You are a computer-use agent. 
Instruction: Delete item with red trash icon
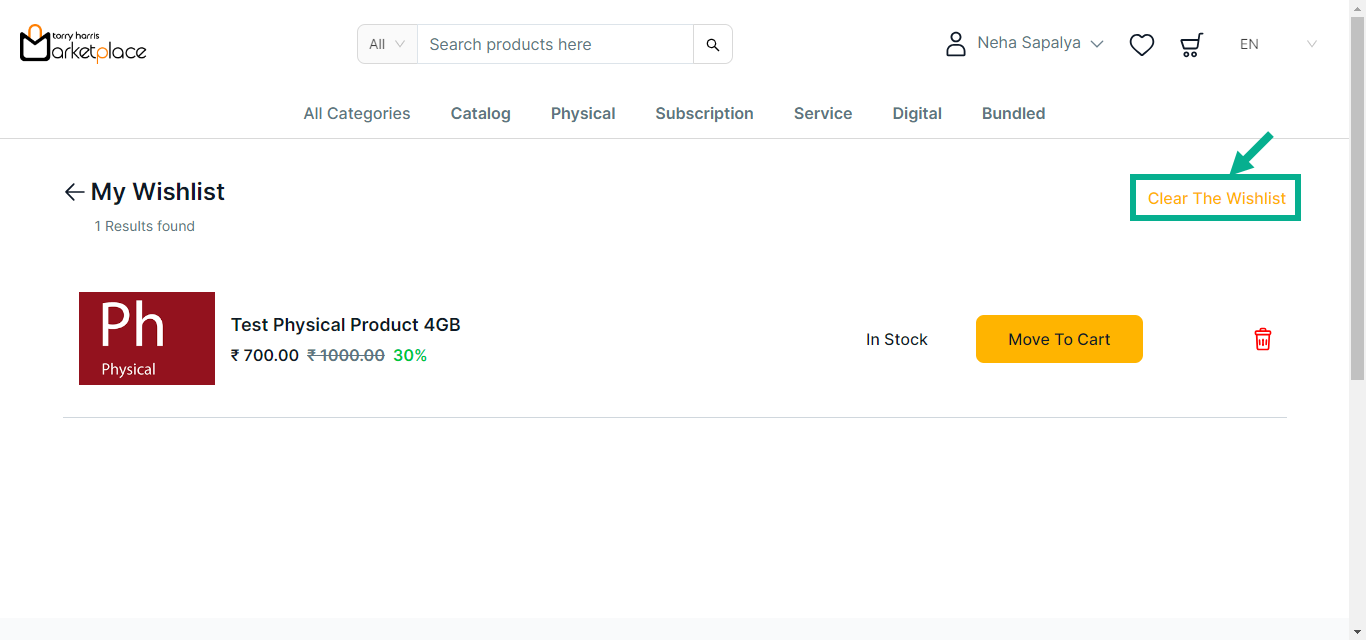click(x=1263, y=339)
